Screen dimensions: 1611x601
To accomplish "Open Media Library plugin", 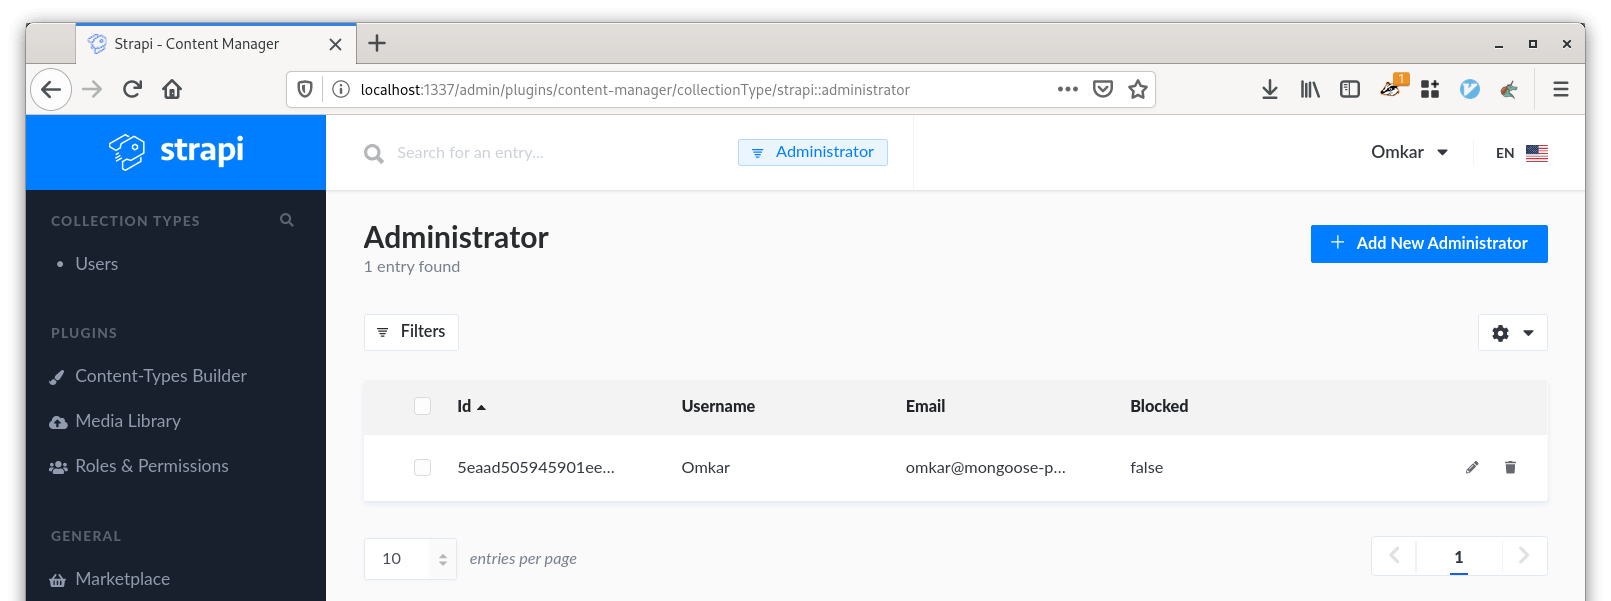I will [128, 421].
